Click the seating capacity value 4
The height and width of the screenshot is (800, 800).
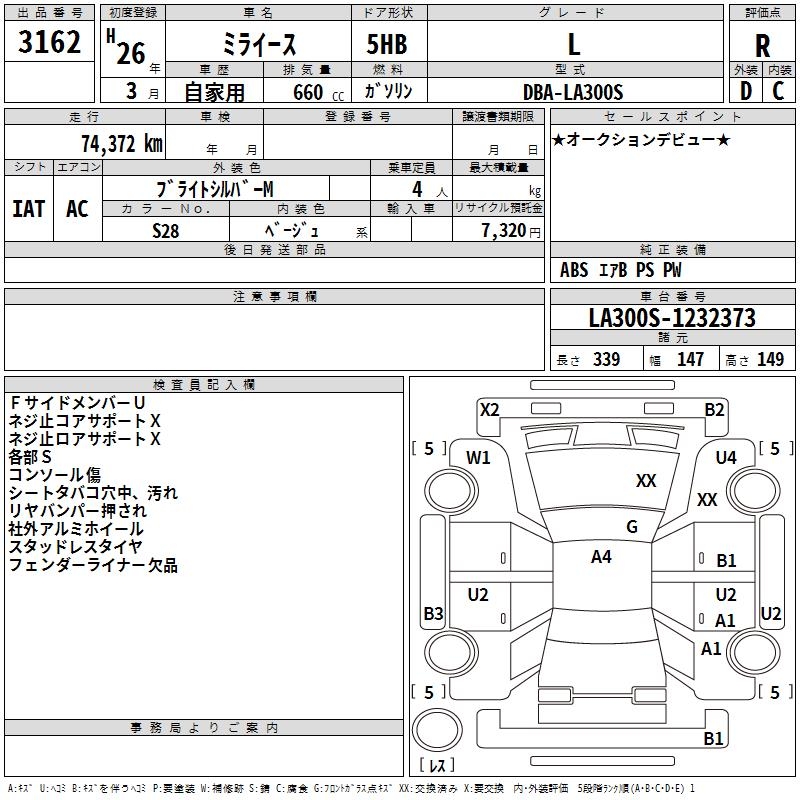[x=417, y=189]
